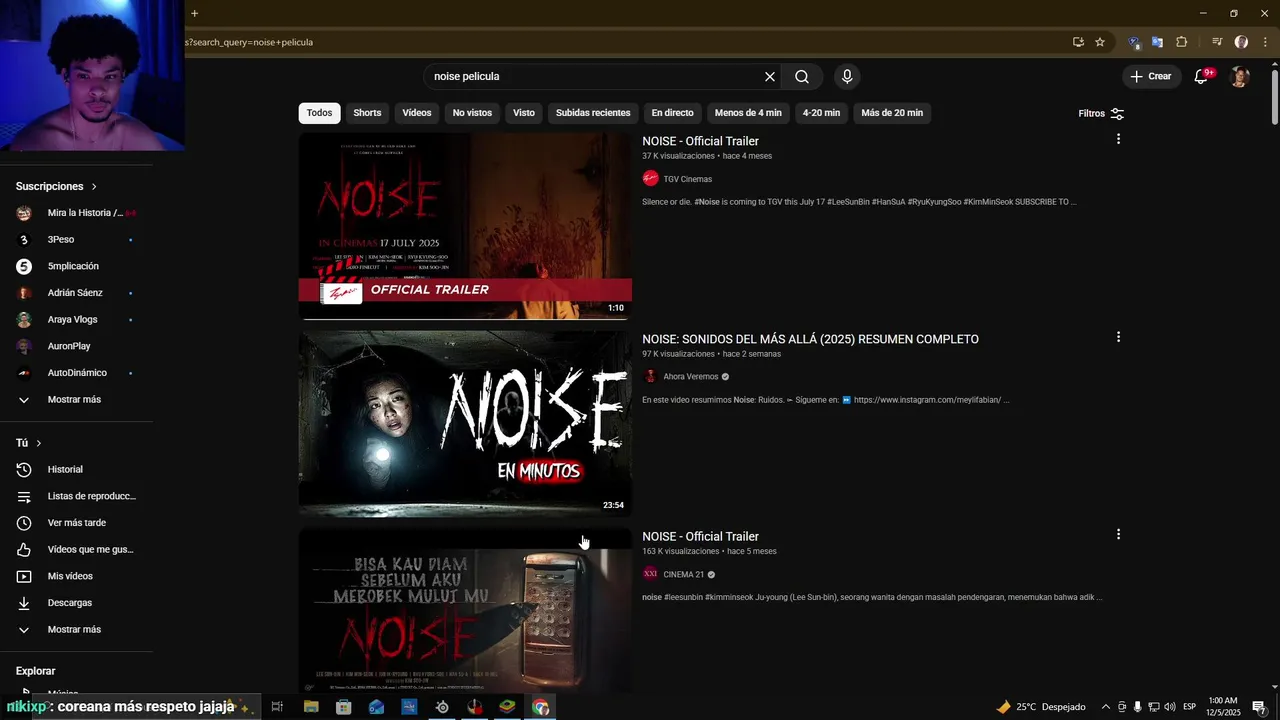Open more options for the TGV Cinemas trailer

[1118, 139]
